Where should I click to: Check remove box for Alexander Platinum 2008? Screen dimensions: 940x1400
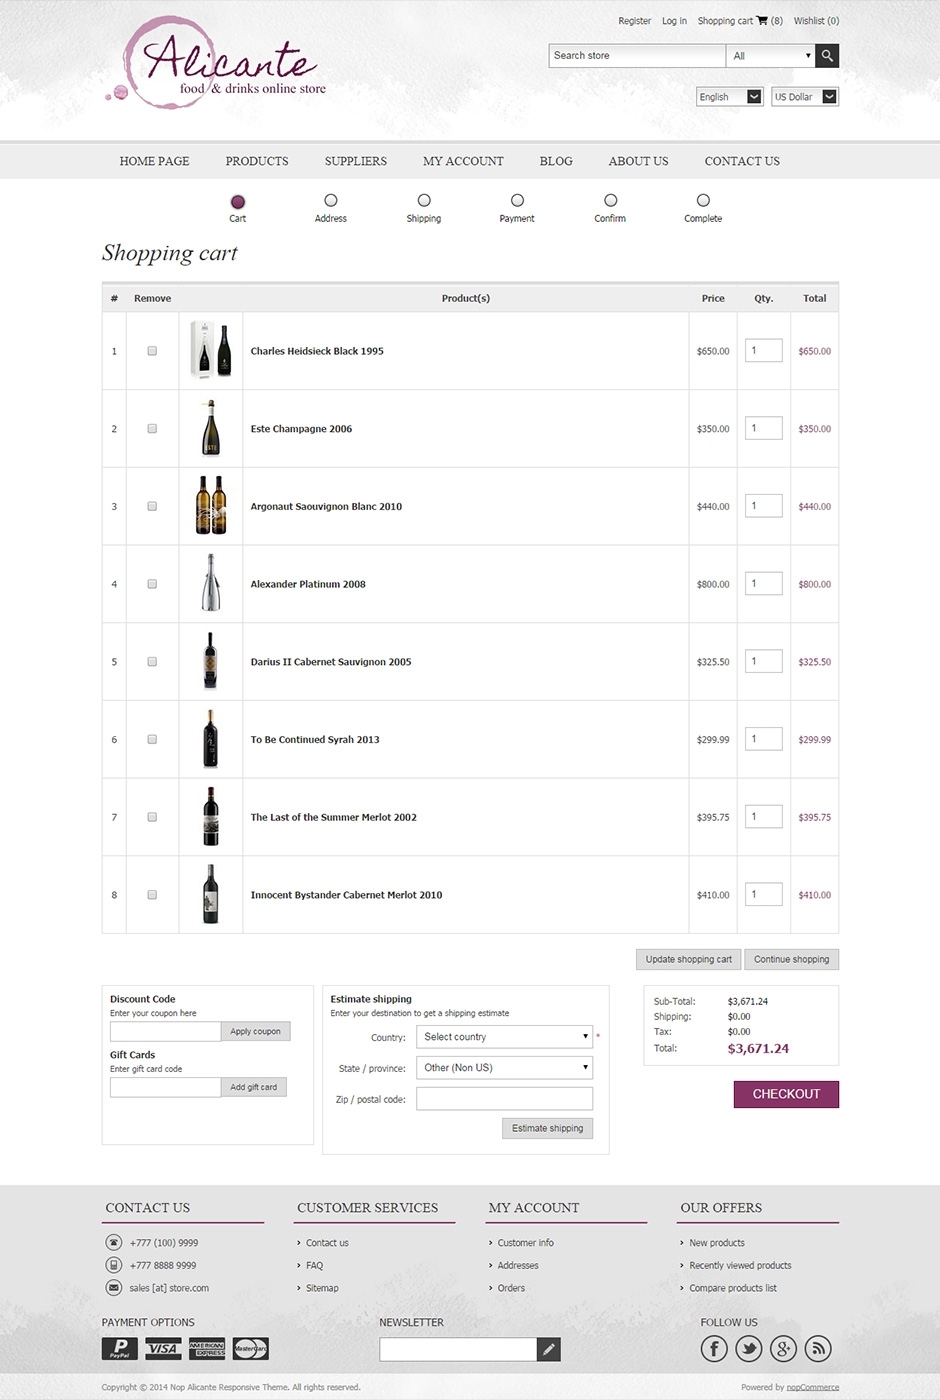coord(152,584)
